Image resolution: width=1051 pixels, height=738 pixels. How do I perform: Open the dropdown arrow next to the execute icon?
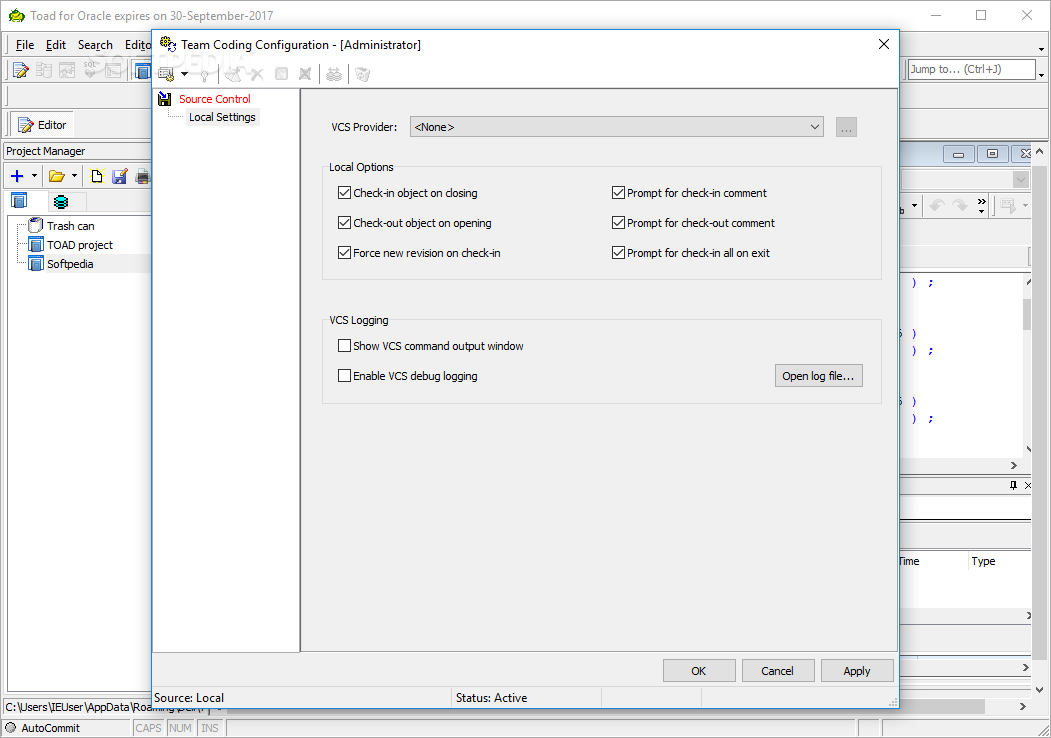(x=1026, y=205)
